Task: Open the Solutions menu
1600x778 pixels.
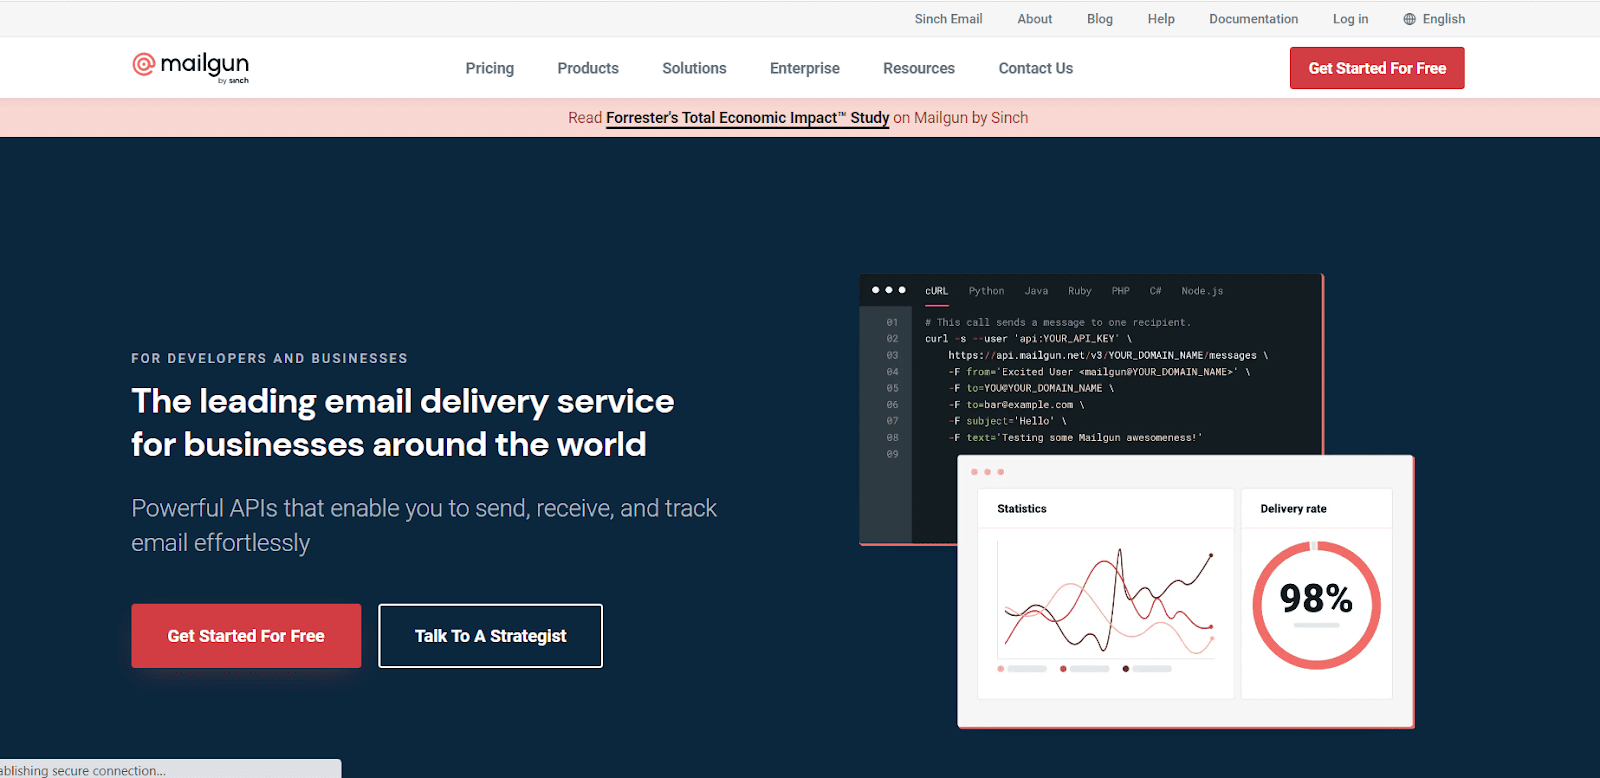Action: 694,68
